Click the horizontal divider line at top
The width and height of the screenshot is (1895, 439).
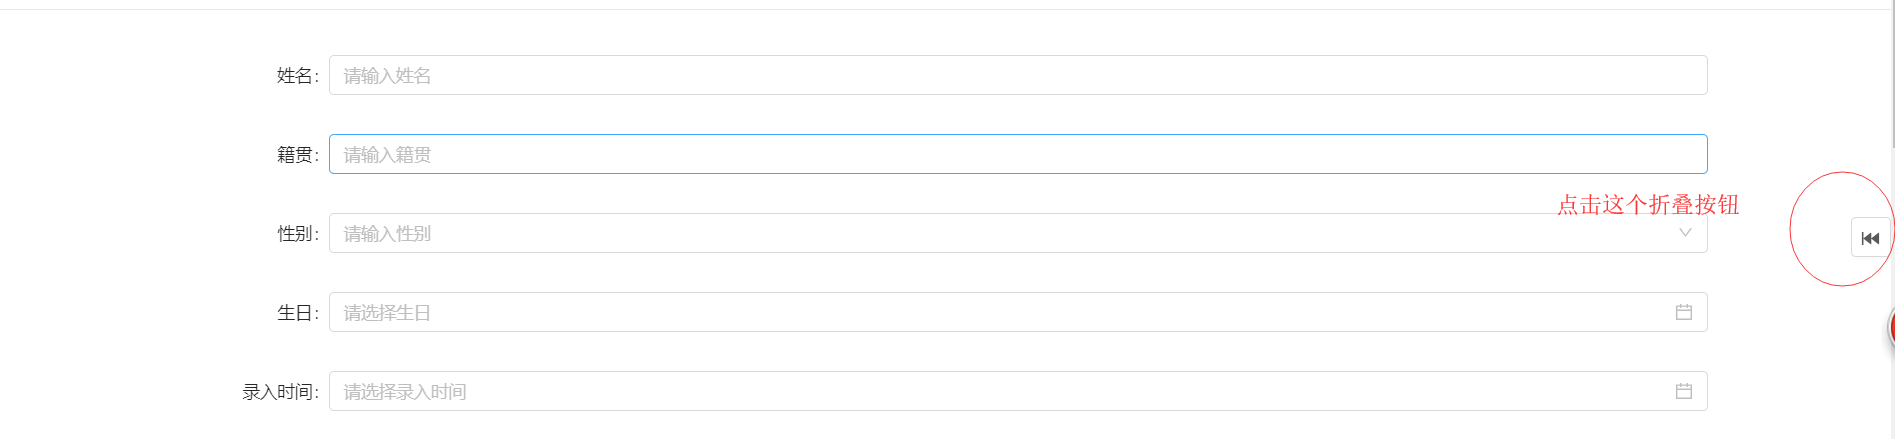pyautogui.click(x=947, y=9)
